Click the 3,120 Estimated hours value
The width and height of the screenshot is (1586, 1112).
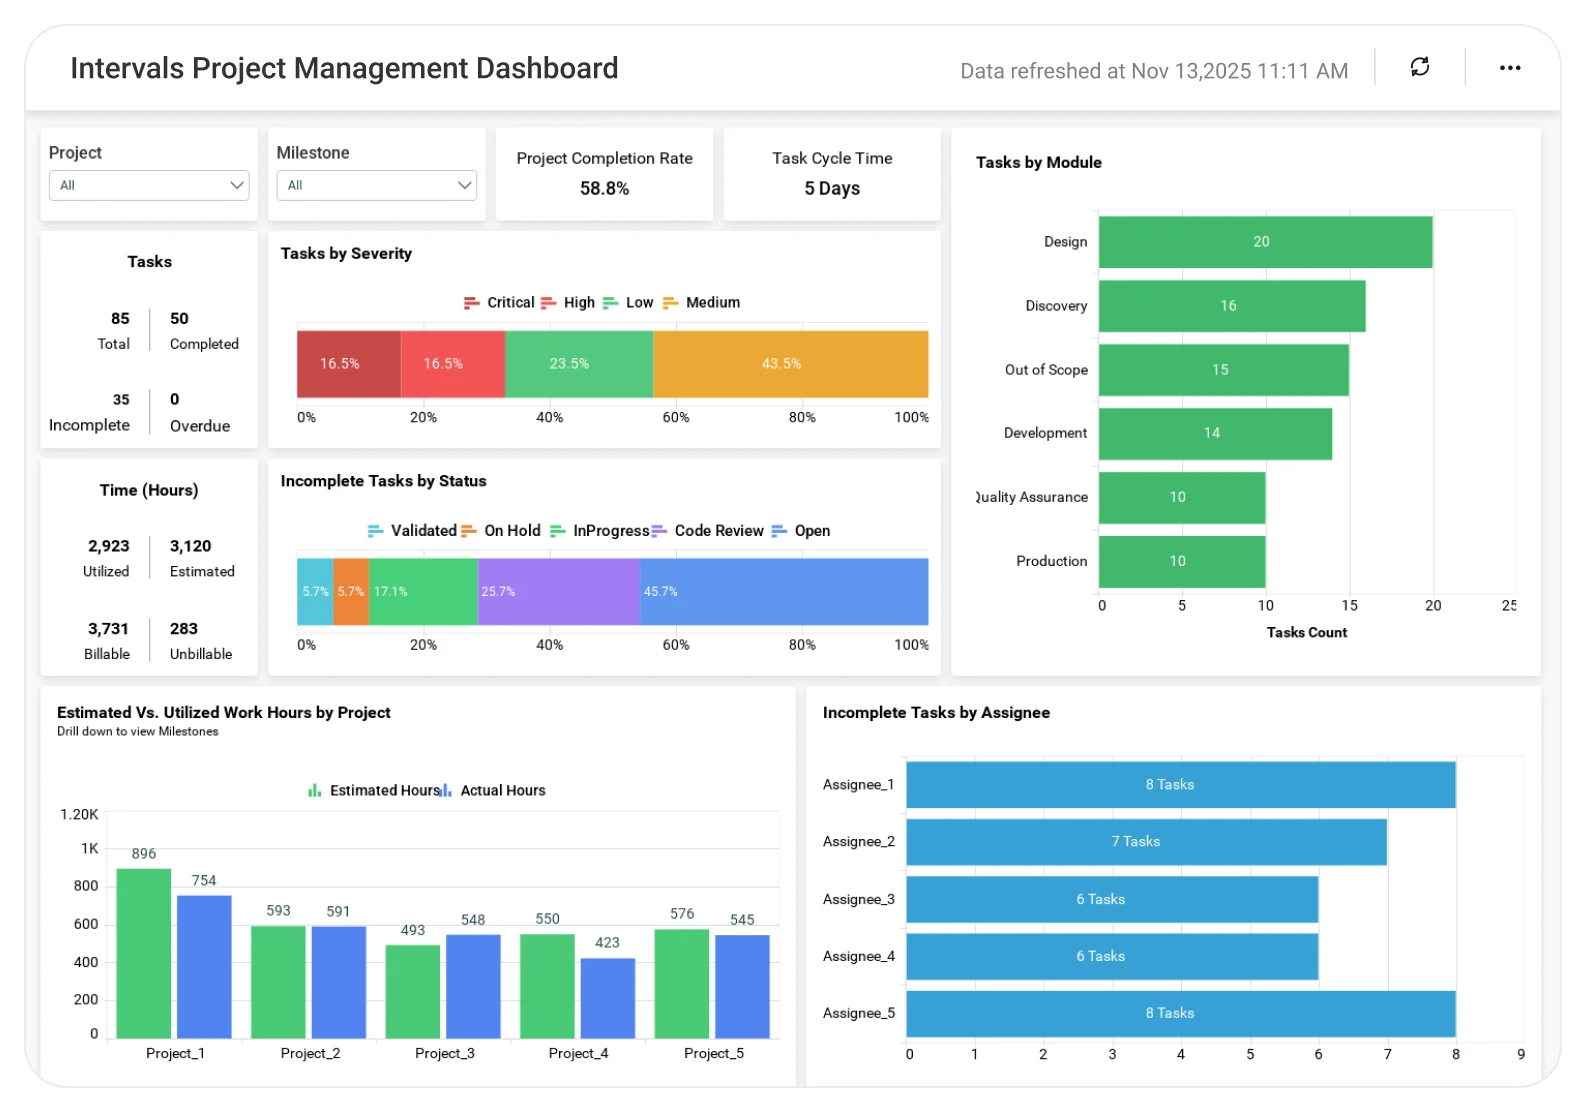click(x=190, y=546)
